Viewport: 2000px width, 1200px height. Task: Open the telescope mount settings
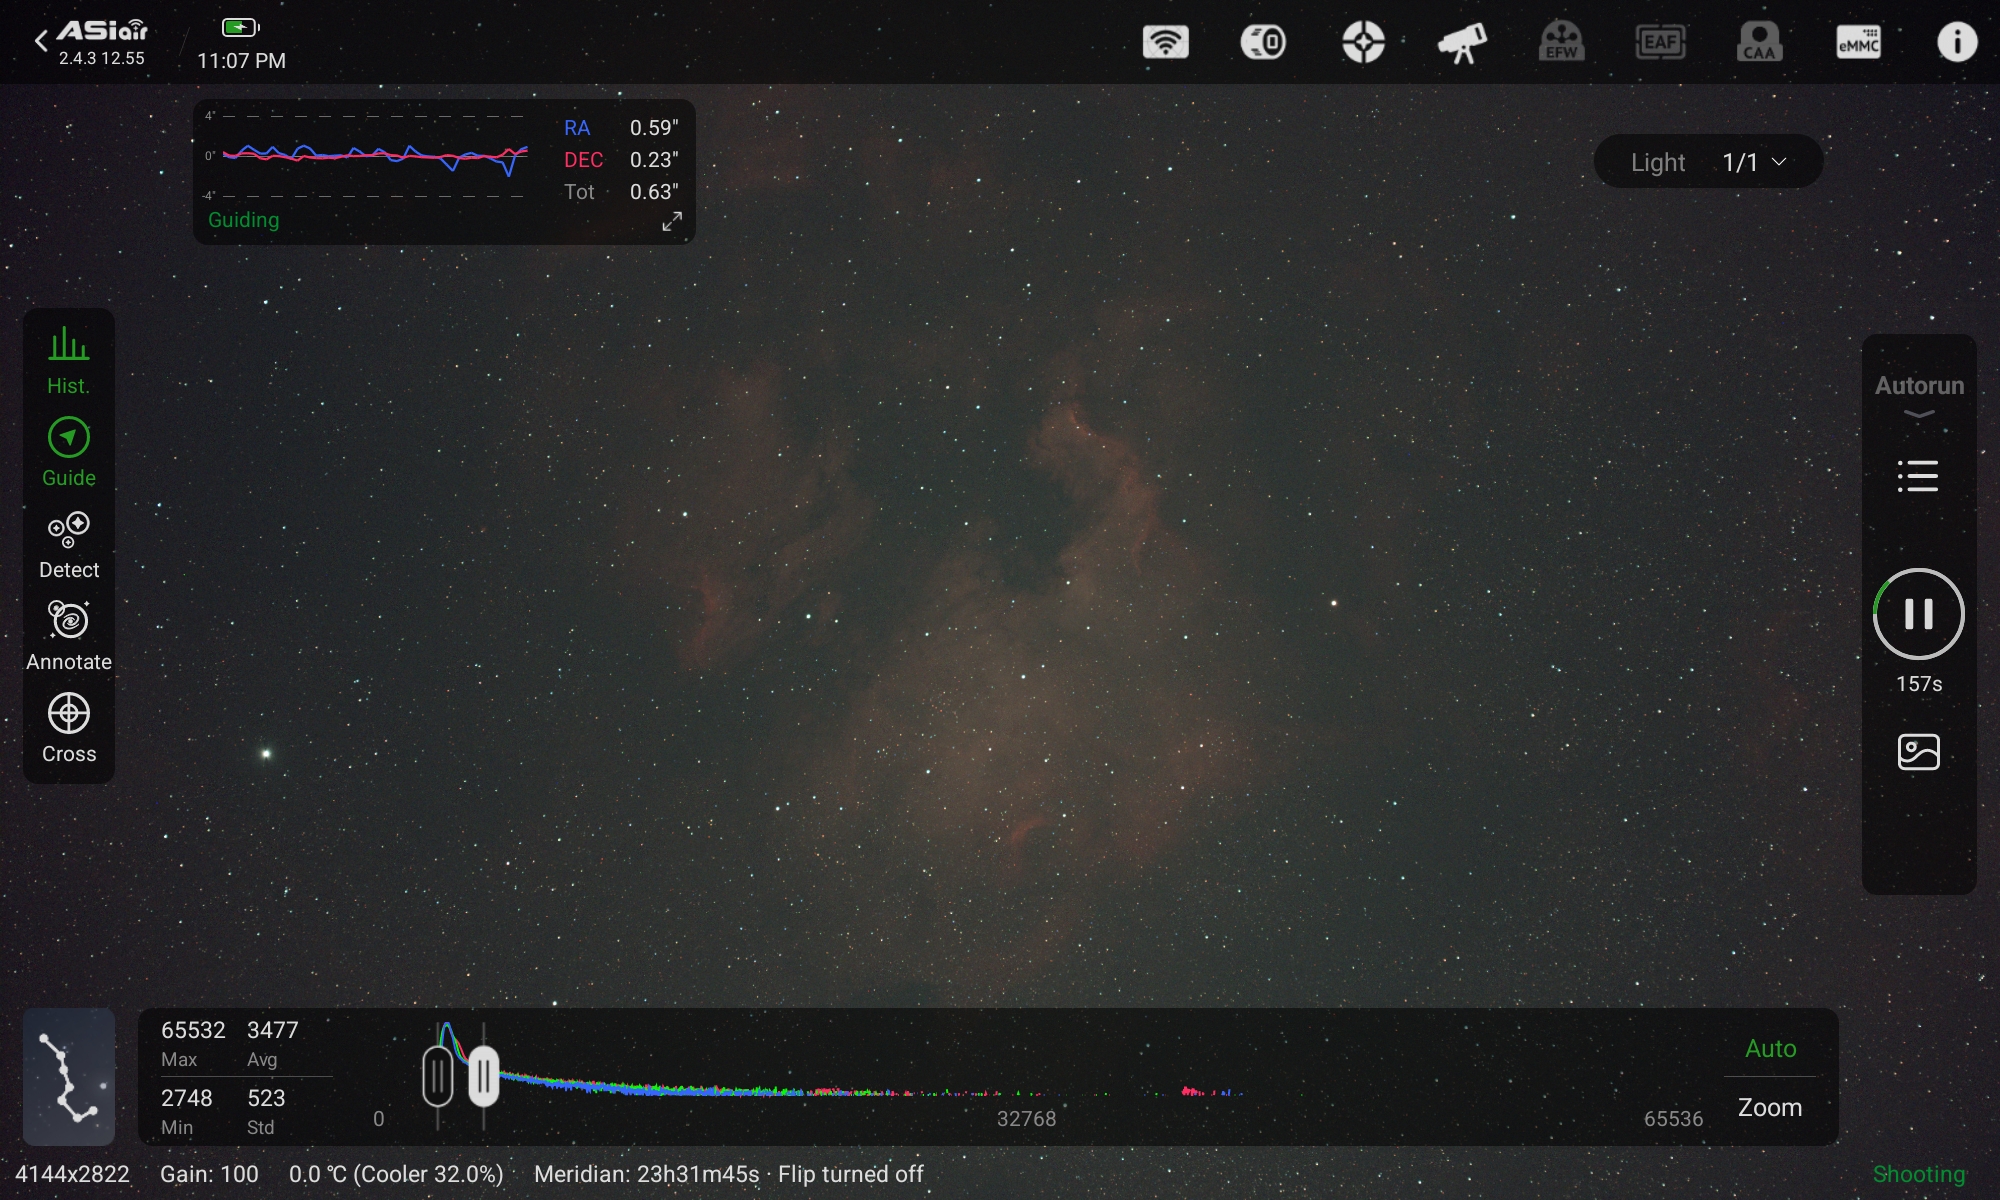[x=1461, y=42]
